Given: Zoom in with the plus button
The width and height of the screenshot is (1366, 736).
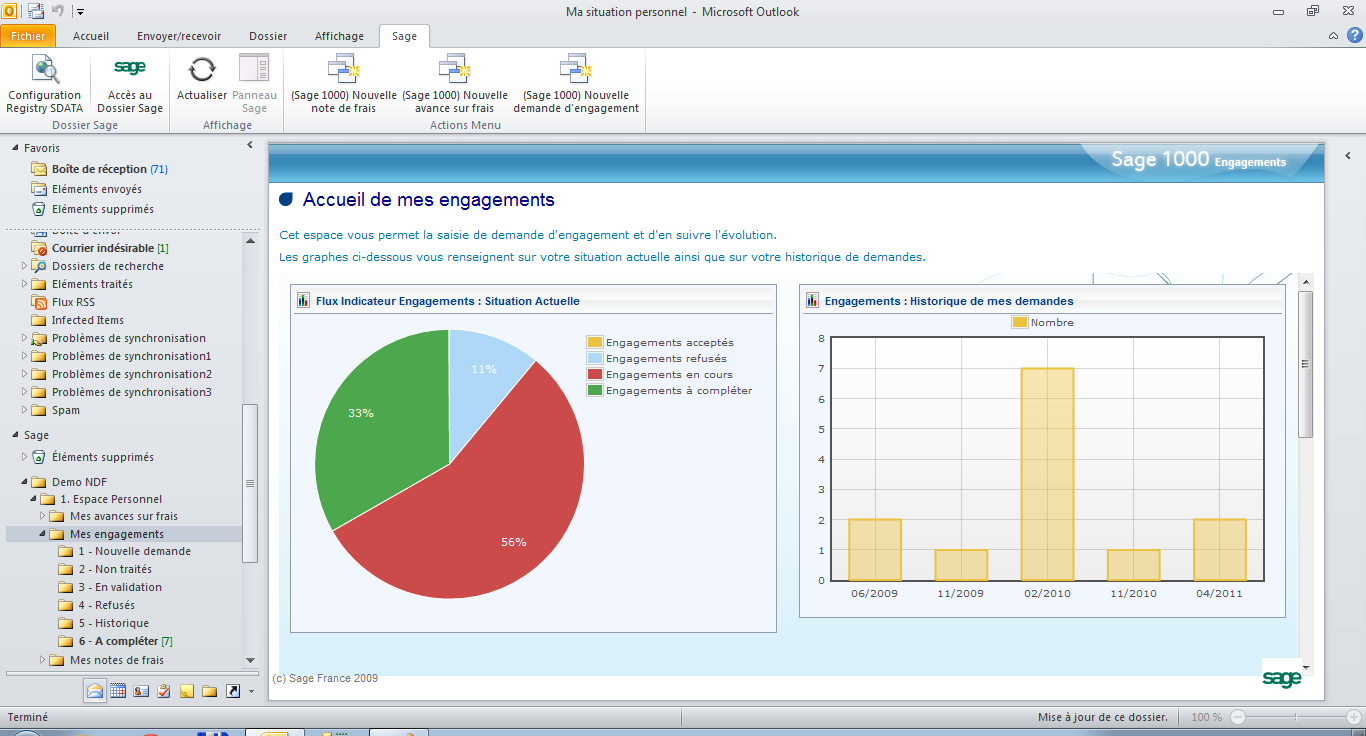Looking at the screenshot, I should pos(1354,717).
